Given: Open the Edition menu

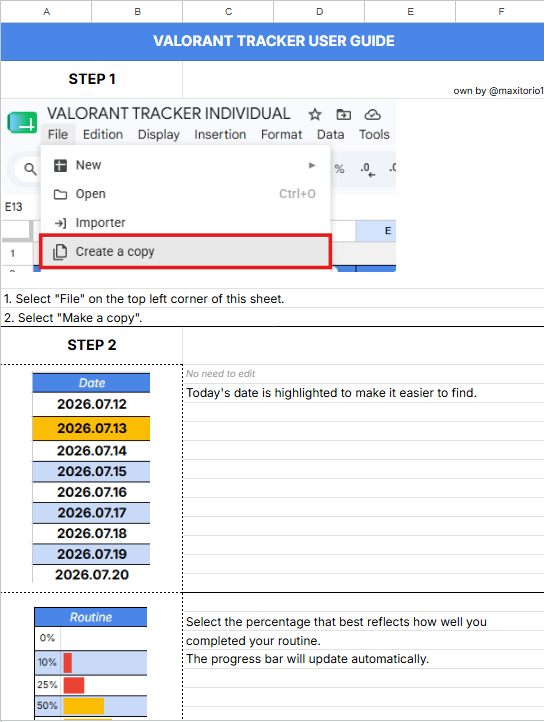Looking at the screenshot, I should coord(103,134).
